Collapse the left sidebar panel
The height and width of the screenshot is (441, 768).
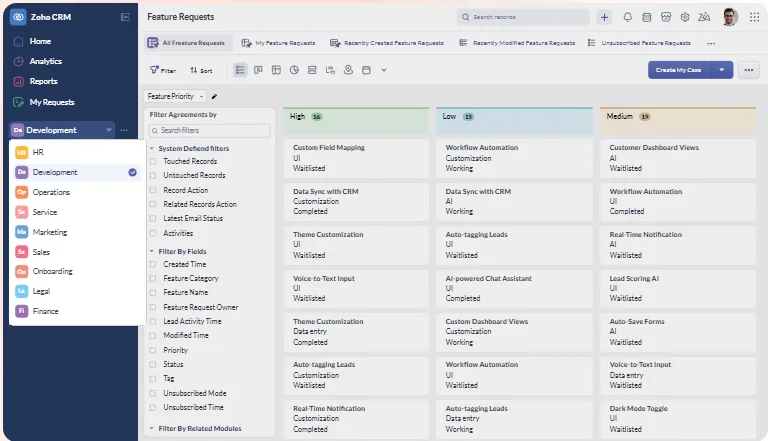click(125, 17)
